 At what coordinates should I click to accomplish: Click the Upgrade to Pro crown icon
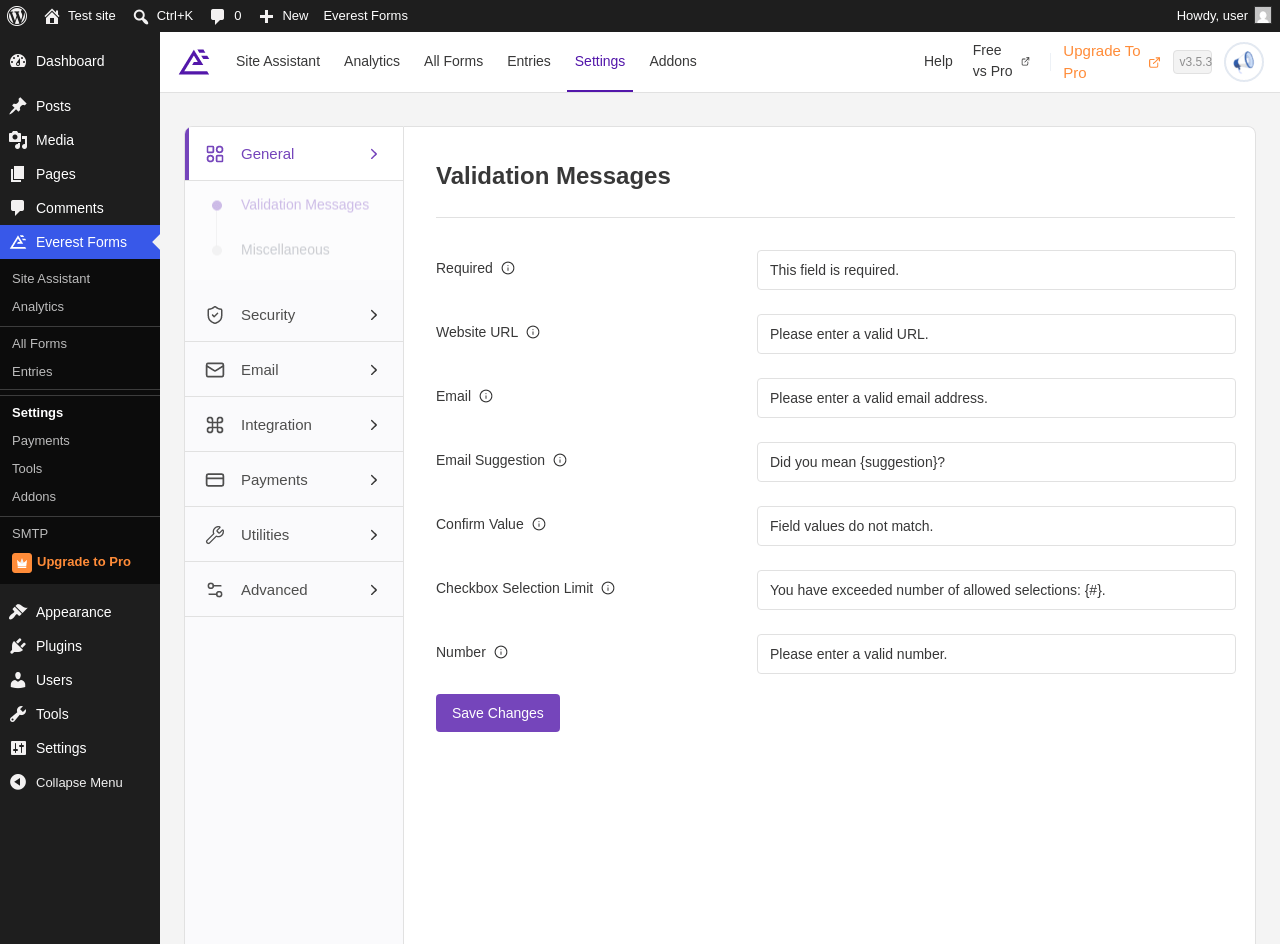(x=22, y=563)
